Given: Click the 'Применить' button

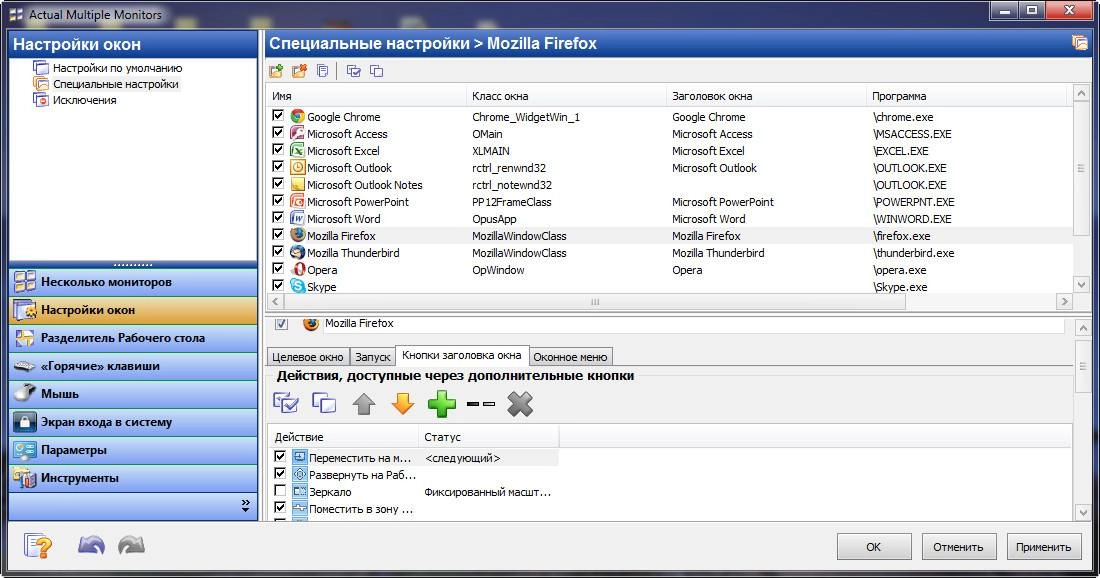Looking at the screenshot, I should (x=1043, y=546).
